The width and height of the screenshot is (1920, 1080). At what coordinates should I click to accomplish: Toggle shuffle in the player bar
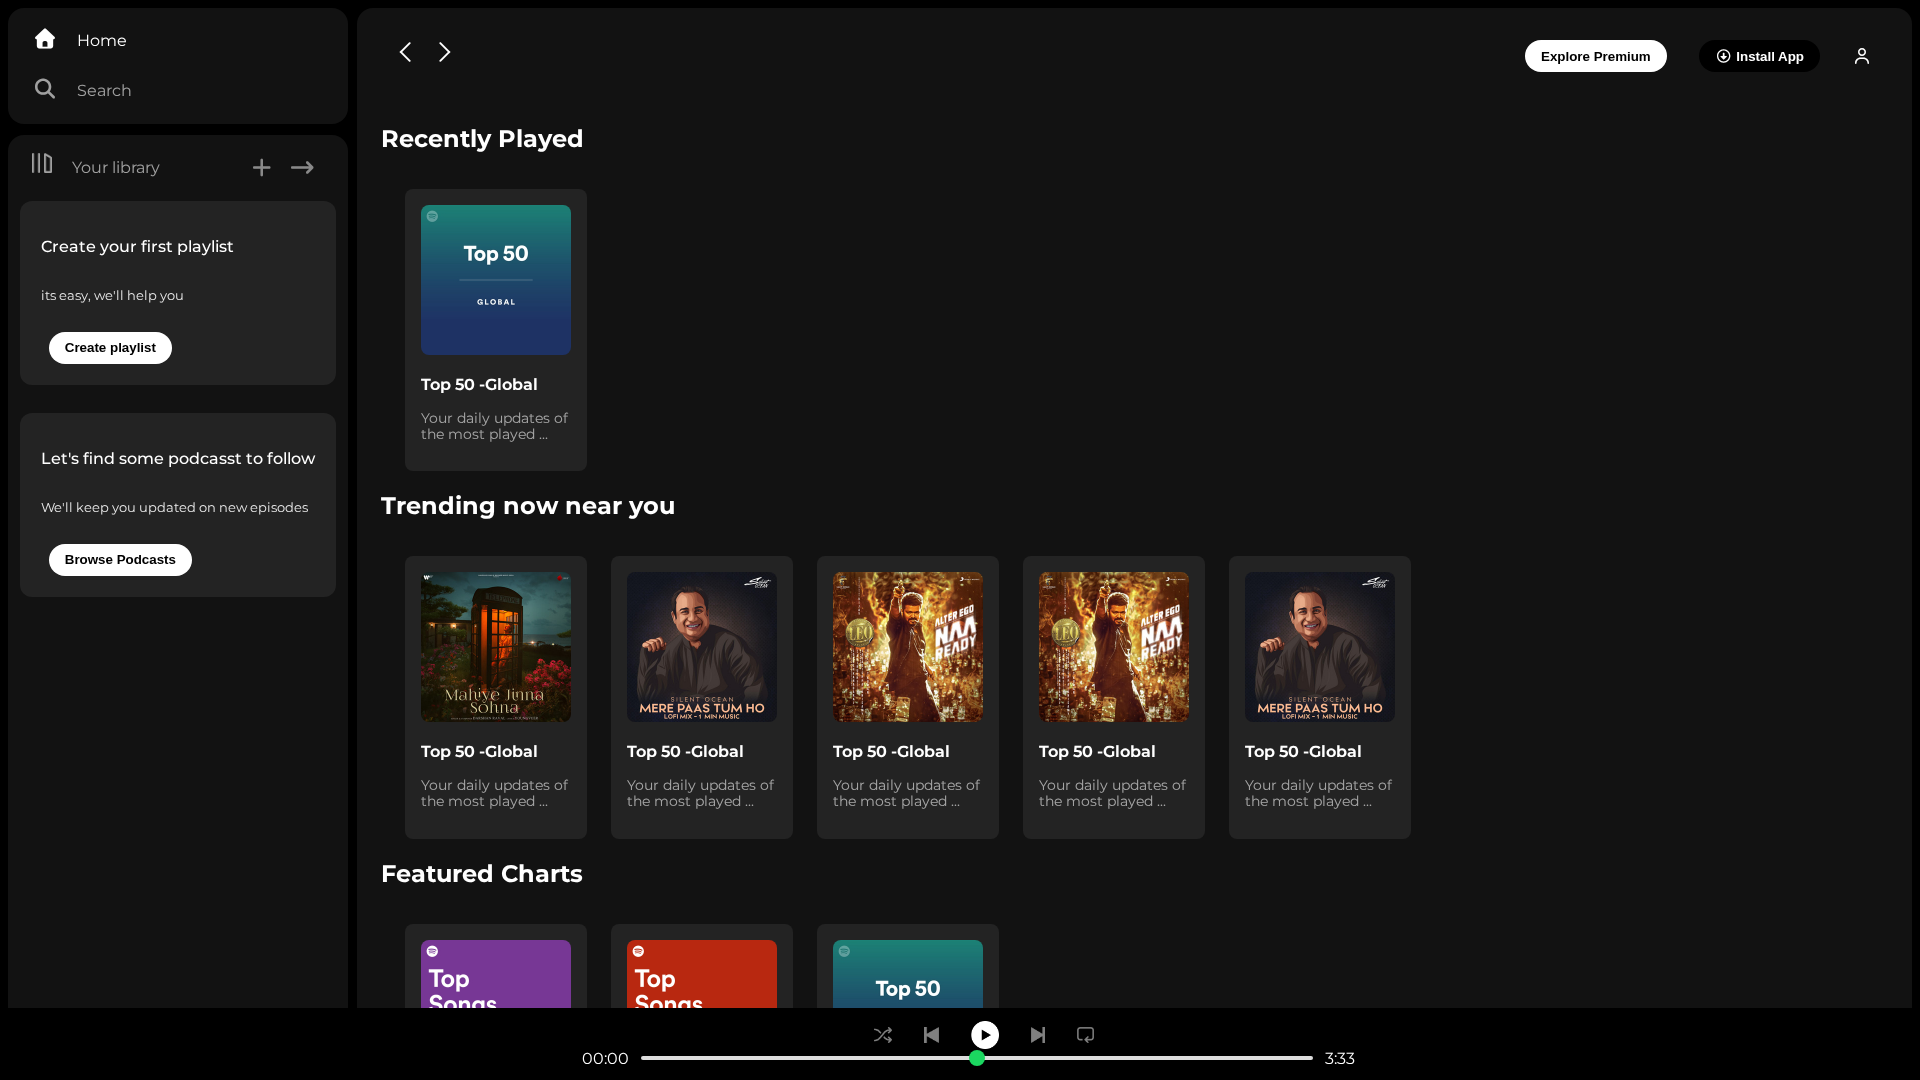(x=883, y=1035)
